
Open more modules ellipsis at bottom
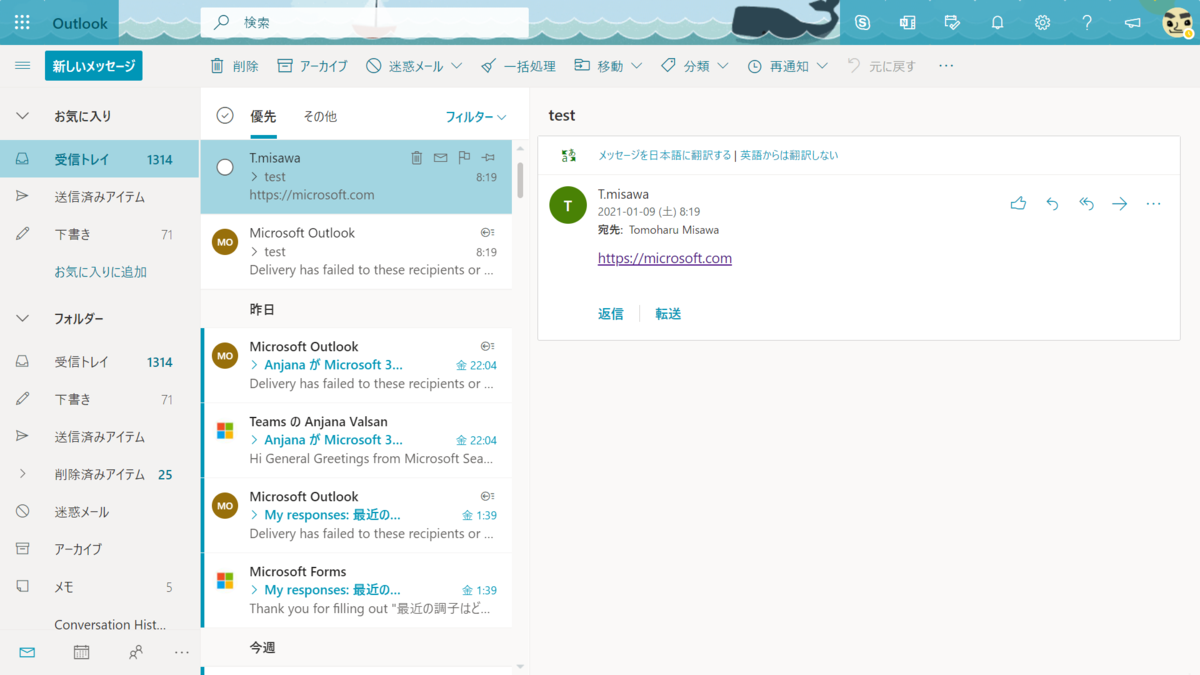click(x=181, y=652)
